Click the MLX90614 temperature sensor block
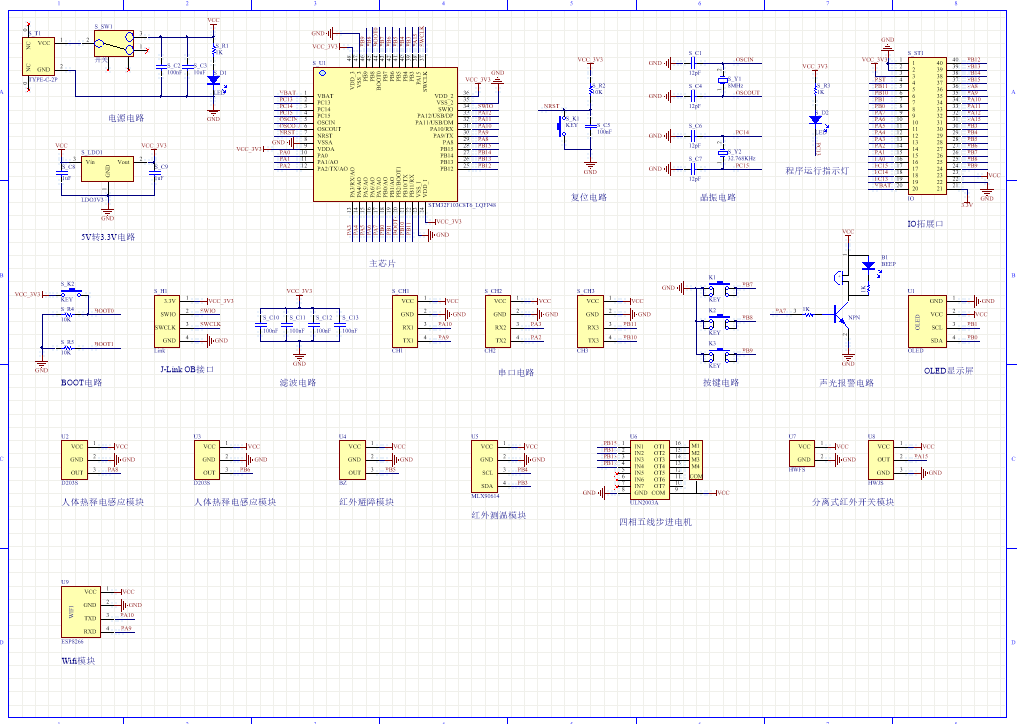 pos(486,466)
